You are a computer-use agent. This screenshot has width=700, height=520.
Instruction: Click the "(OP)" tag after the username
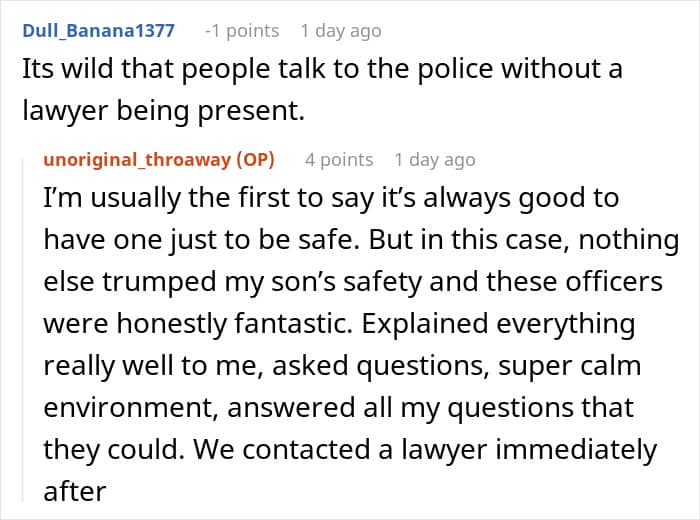pos(255,160)
